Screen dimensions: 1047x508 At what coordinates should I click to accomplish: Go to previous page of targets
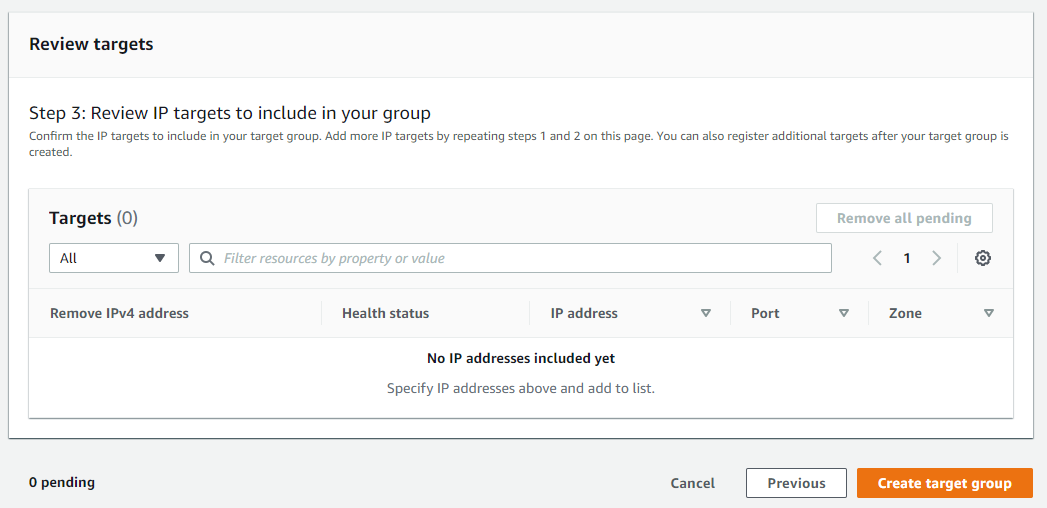[x=877, y=258]
